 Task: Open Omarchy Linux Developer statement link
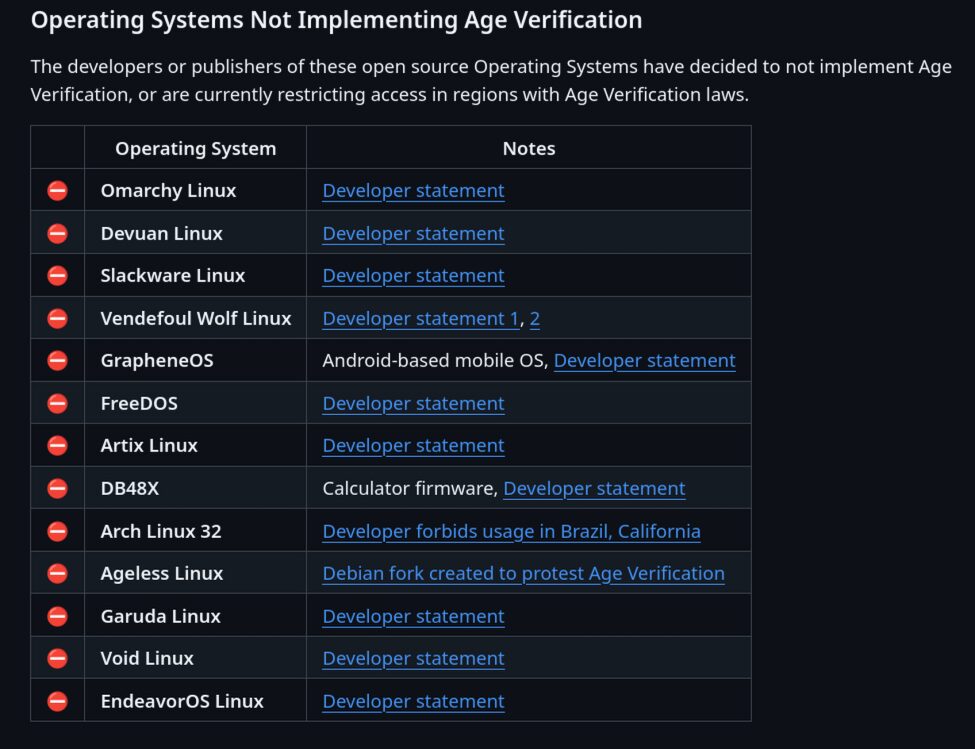point(413,190)
